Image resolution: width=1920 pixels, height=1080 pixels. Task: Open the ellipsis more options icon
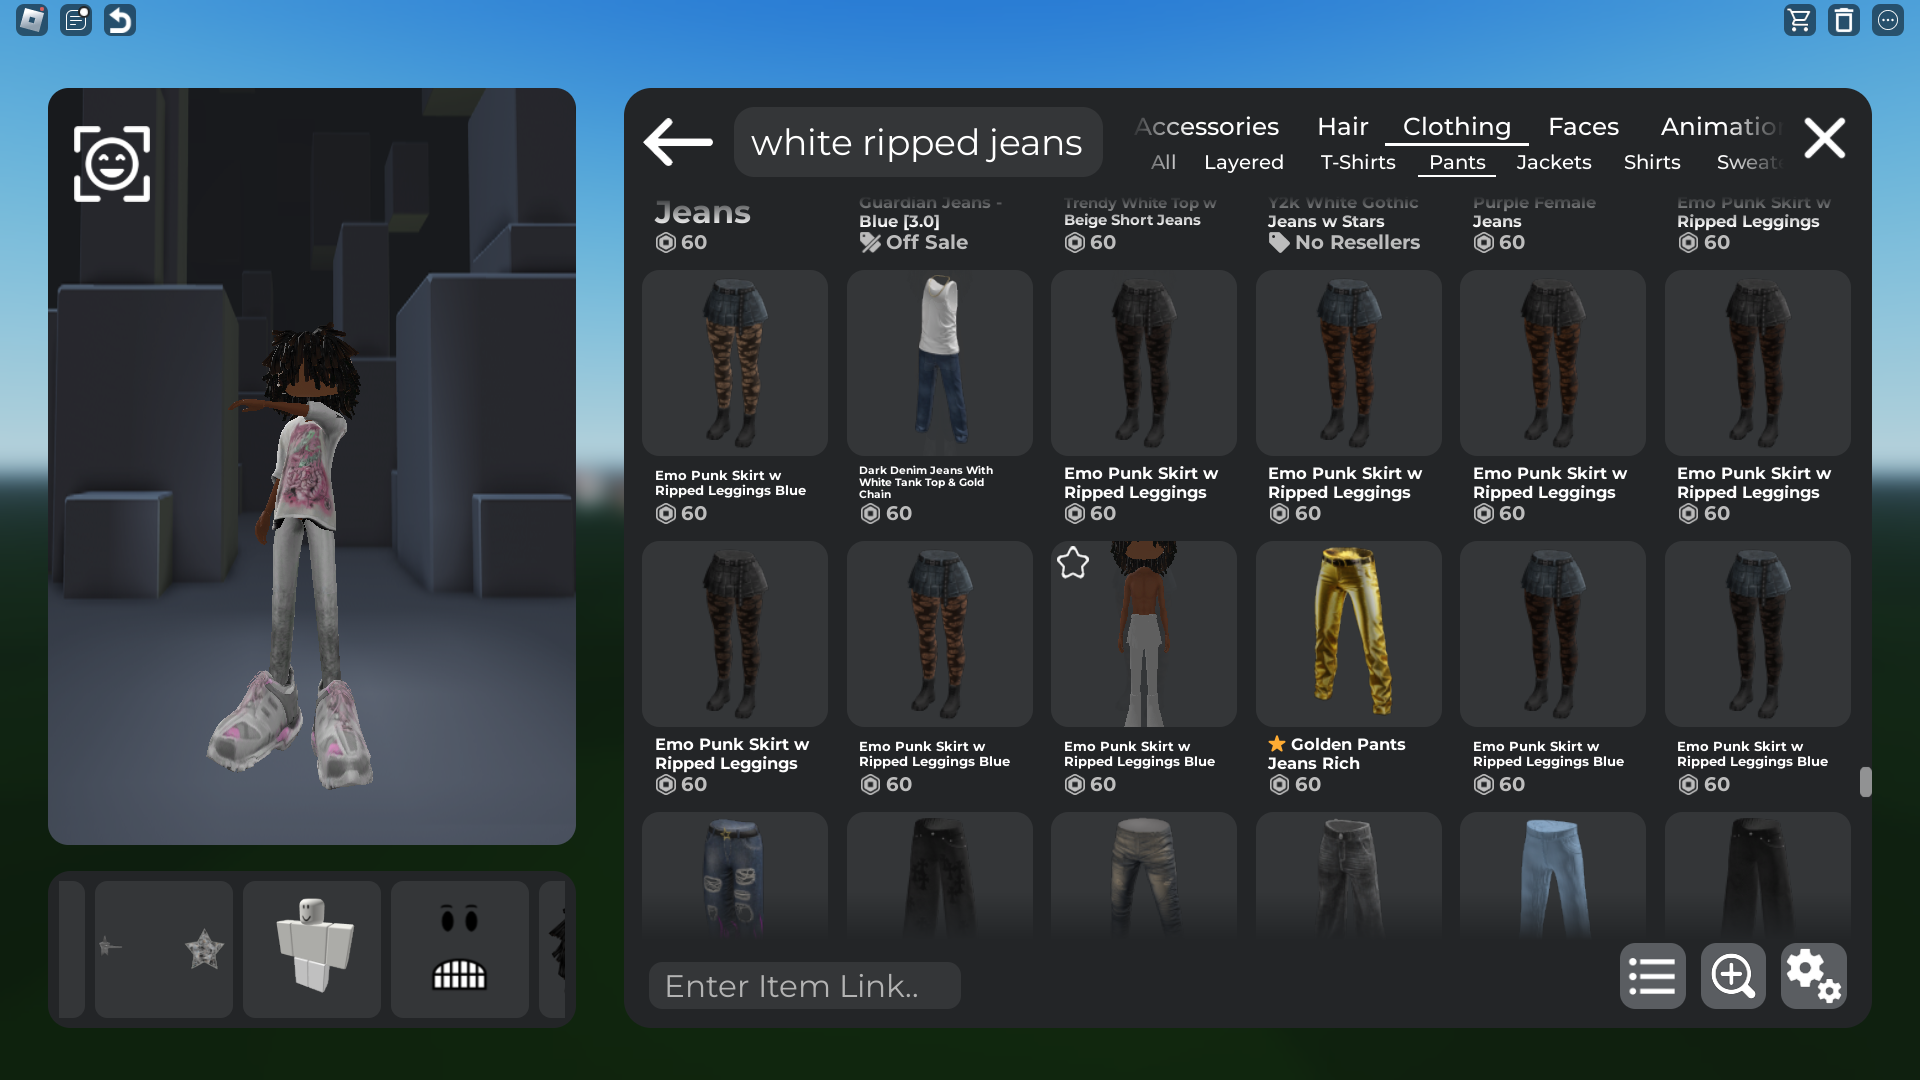click(1888, 20)
